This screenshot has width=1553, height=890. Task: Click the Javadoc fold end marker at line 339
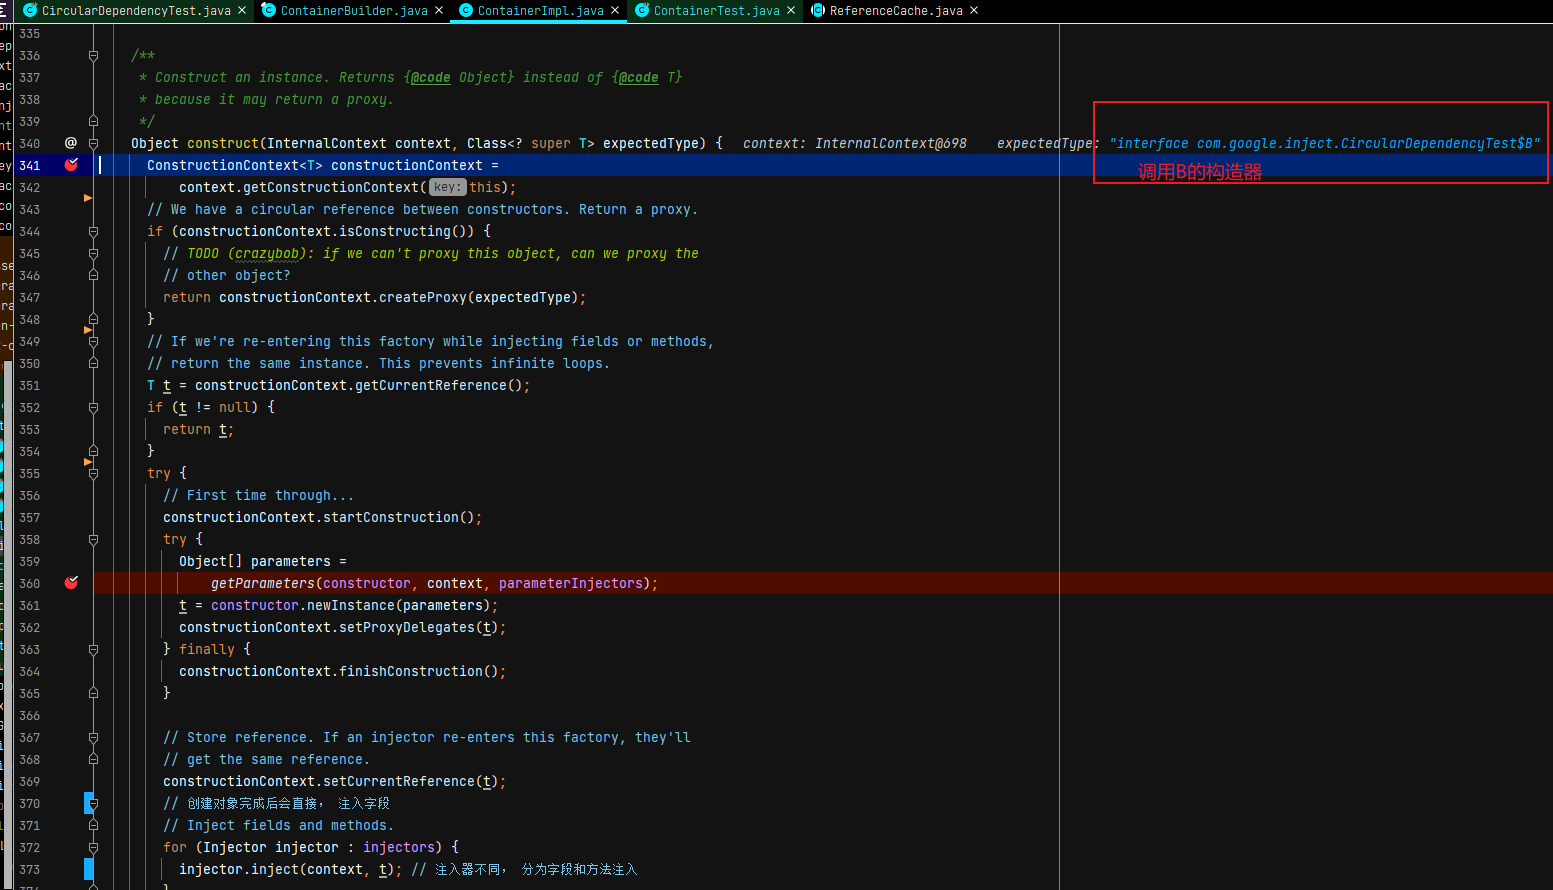pyautogui.click(x=93, y=121)
